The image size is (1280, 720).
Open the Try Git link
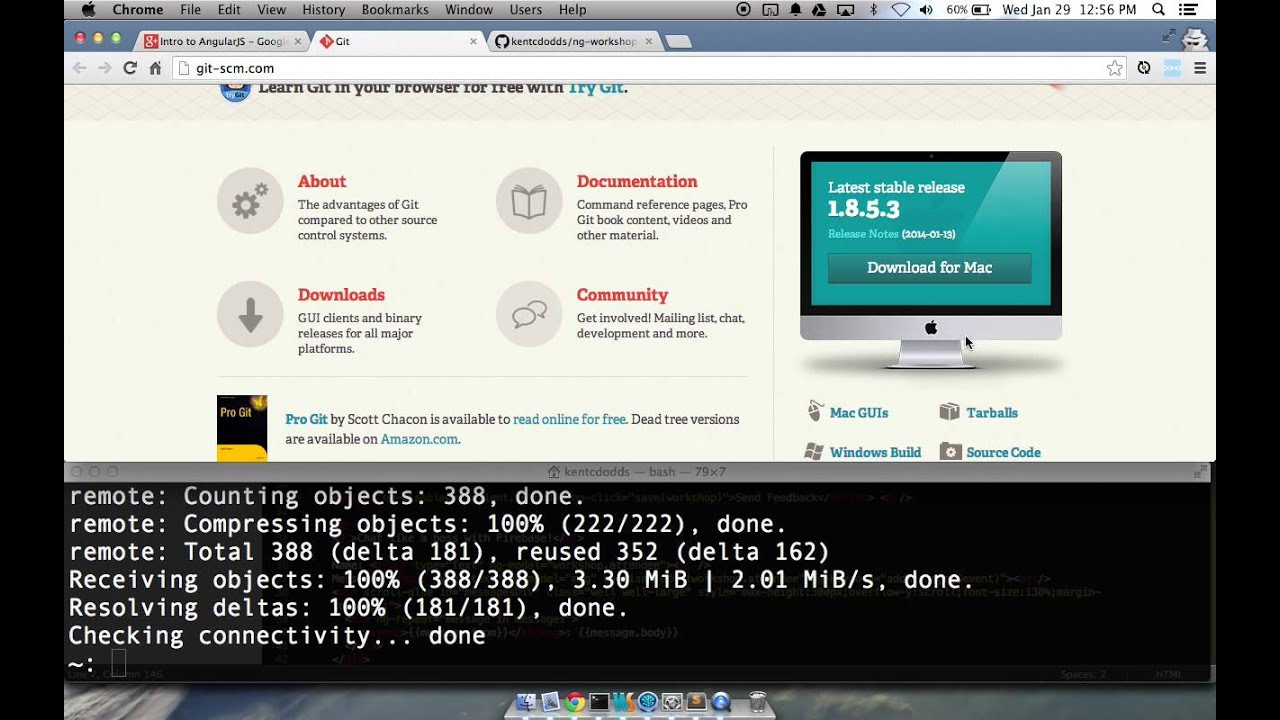click(595, 87)
